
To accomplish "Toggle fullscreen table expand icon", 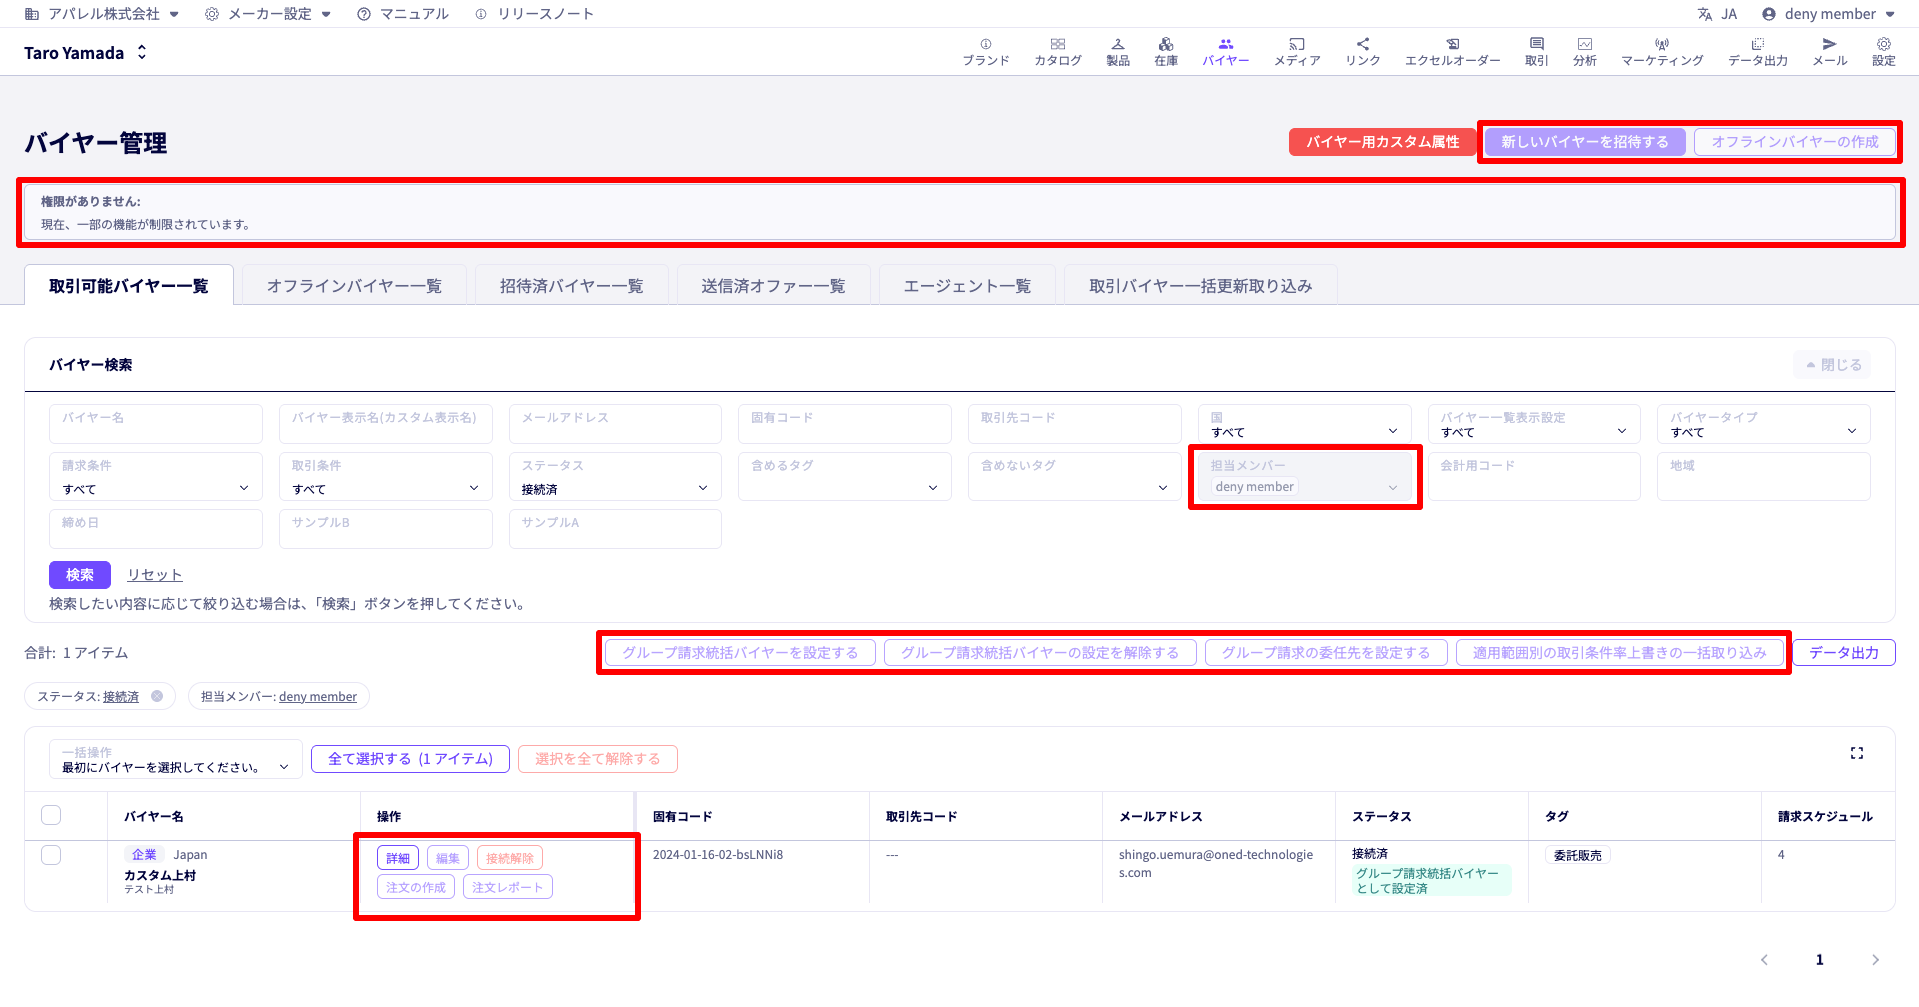I will click(1856, 753).
